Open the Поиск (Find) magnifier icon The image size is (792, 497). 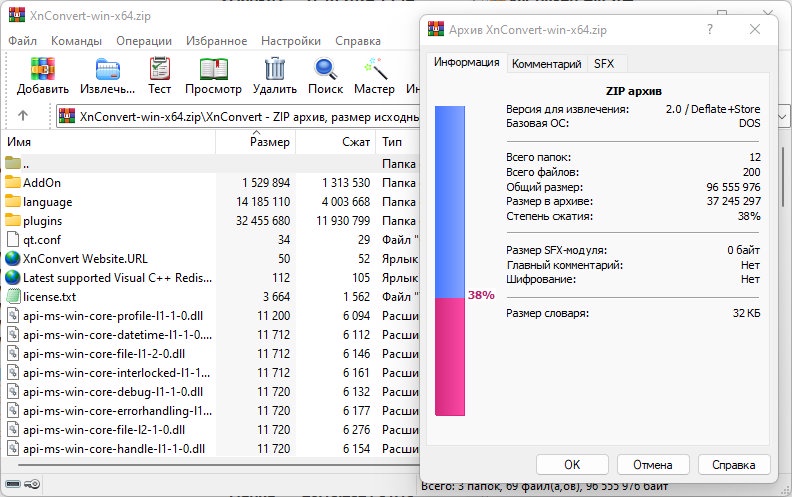point(325,69)
